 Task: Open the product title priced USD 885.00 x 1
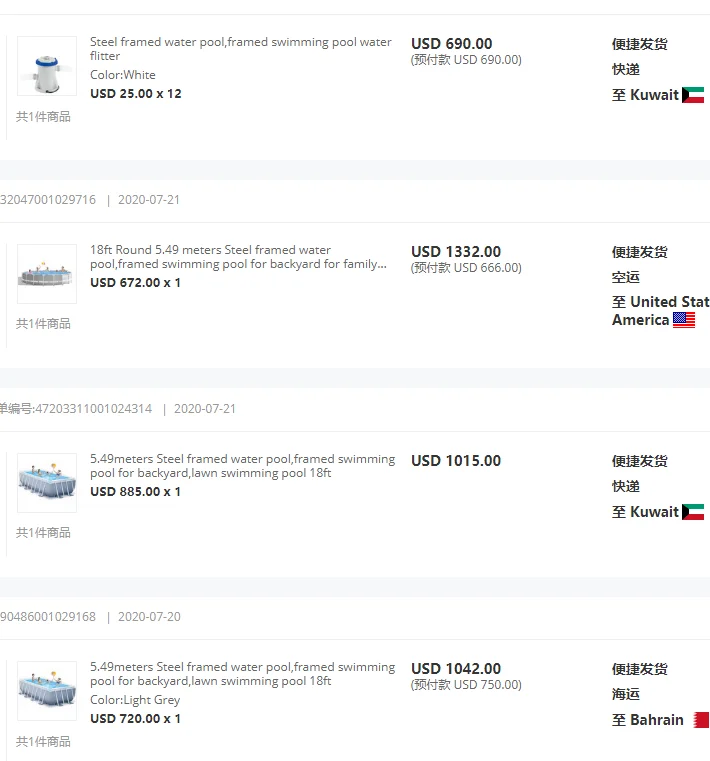(x=242, y=466)
